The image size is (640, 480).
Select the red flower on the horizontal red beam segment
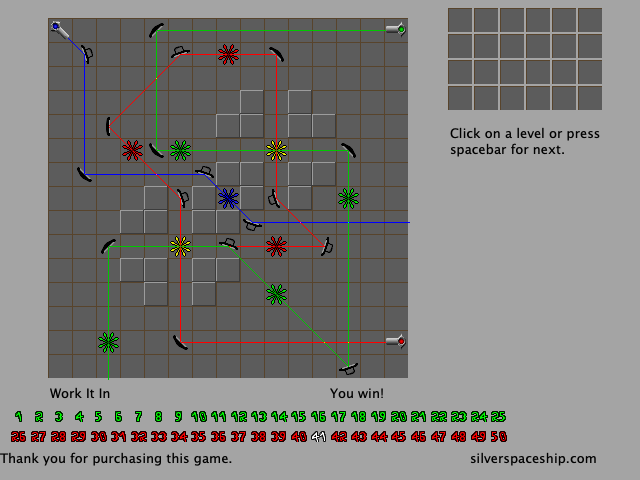[276, 247]
